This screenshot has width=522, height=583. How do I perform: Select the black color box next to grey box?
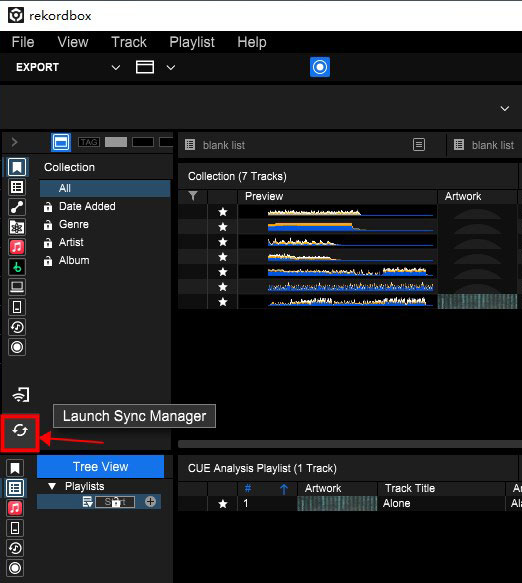click(143, 142)
